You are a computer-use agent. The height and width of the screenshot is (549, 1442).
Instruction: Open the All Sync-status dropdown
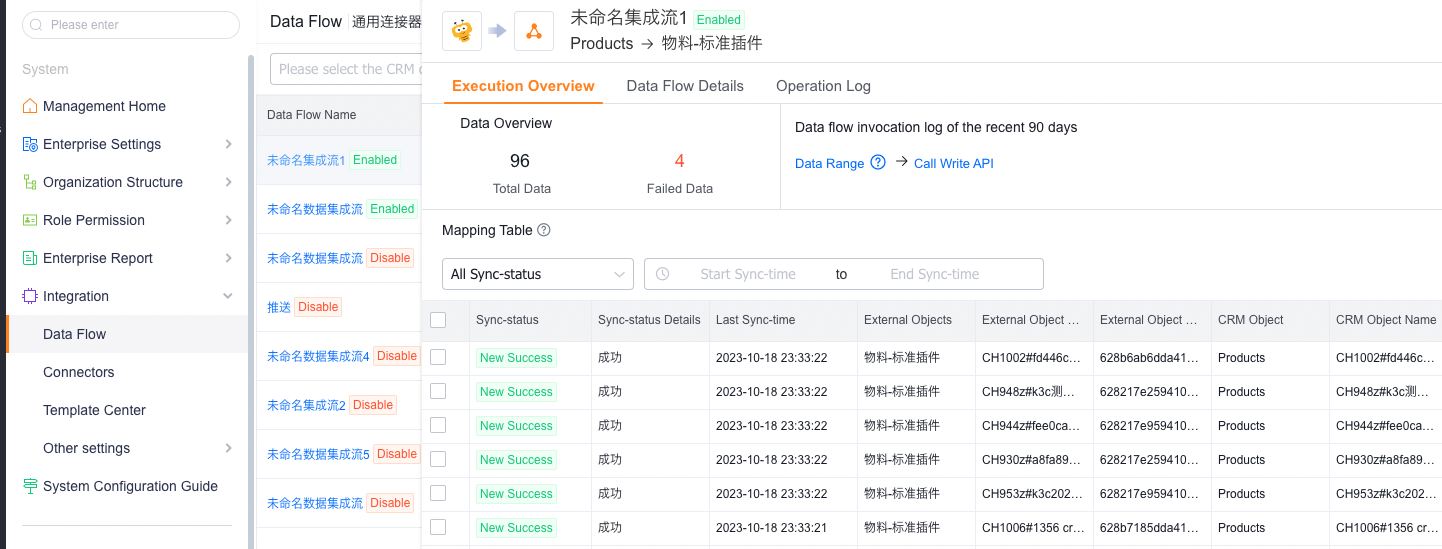(x=537, y=274)
